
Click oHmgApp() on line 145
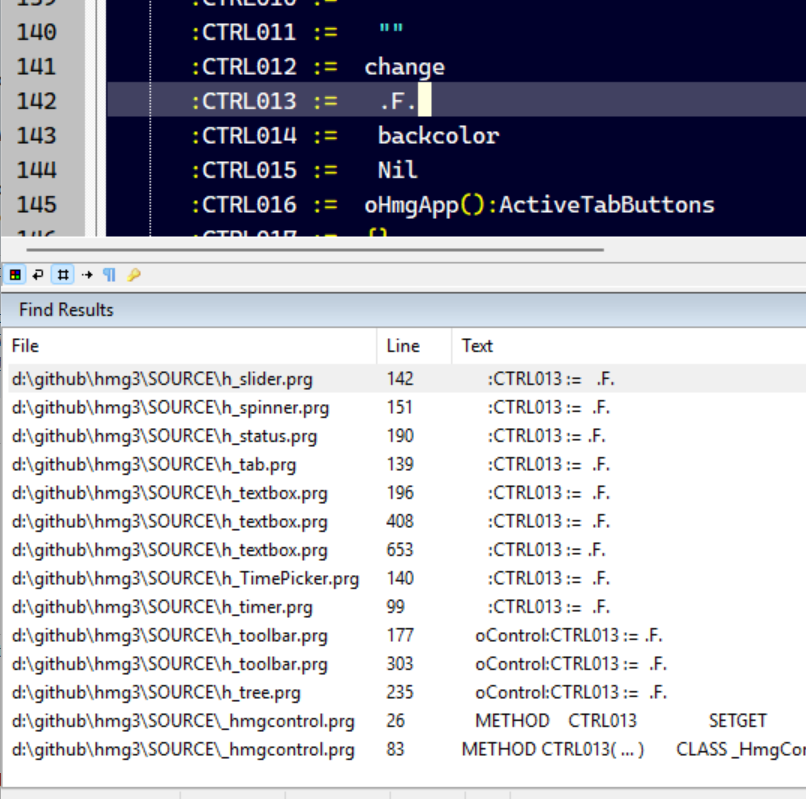tap(425, 205)
